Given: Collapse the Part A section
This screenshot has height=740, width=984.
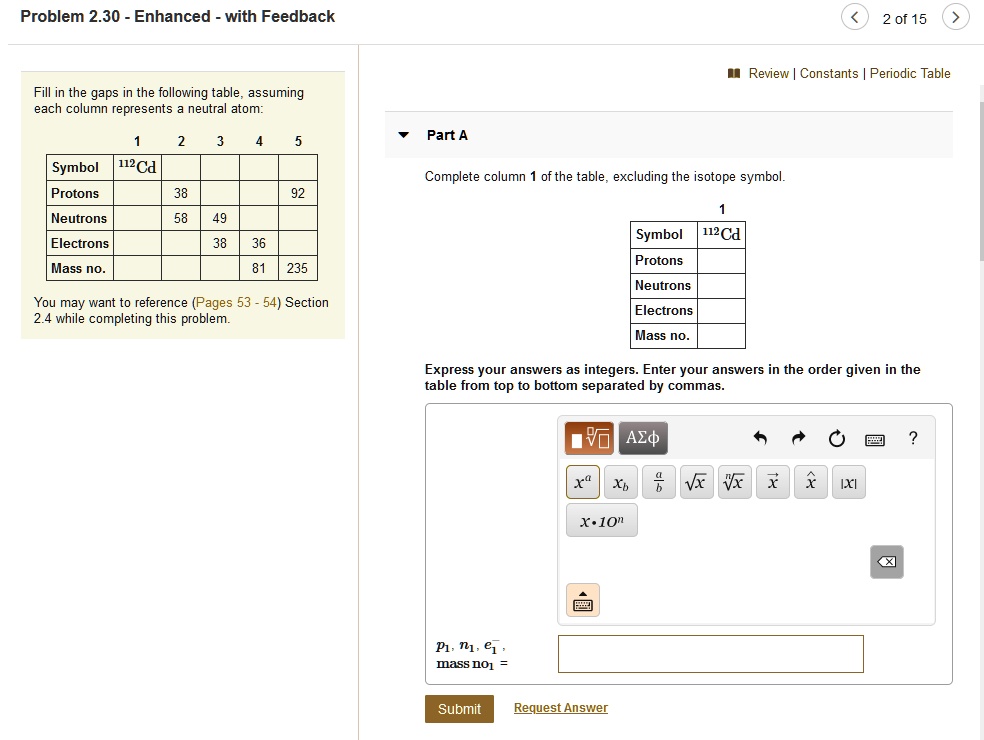Looking at the screenshot, I should 404,135.
